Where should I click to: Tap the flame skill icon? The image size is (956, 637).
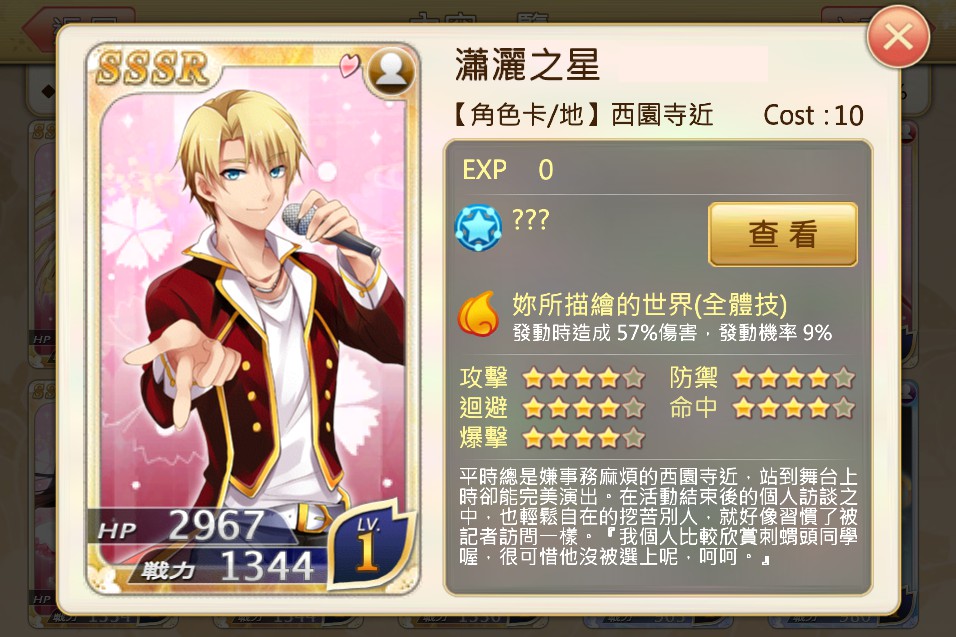pos(478,313)
